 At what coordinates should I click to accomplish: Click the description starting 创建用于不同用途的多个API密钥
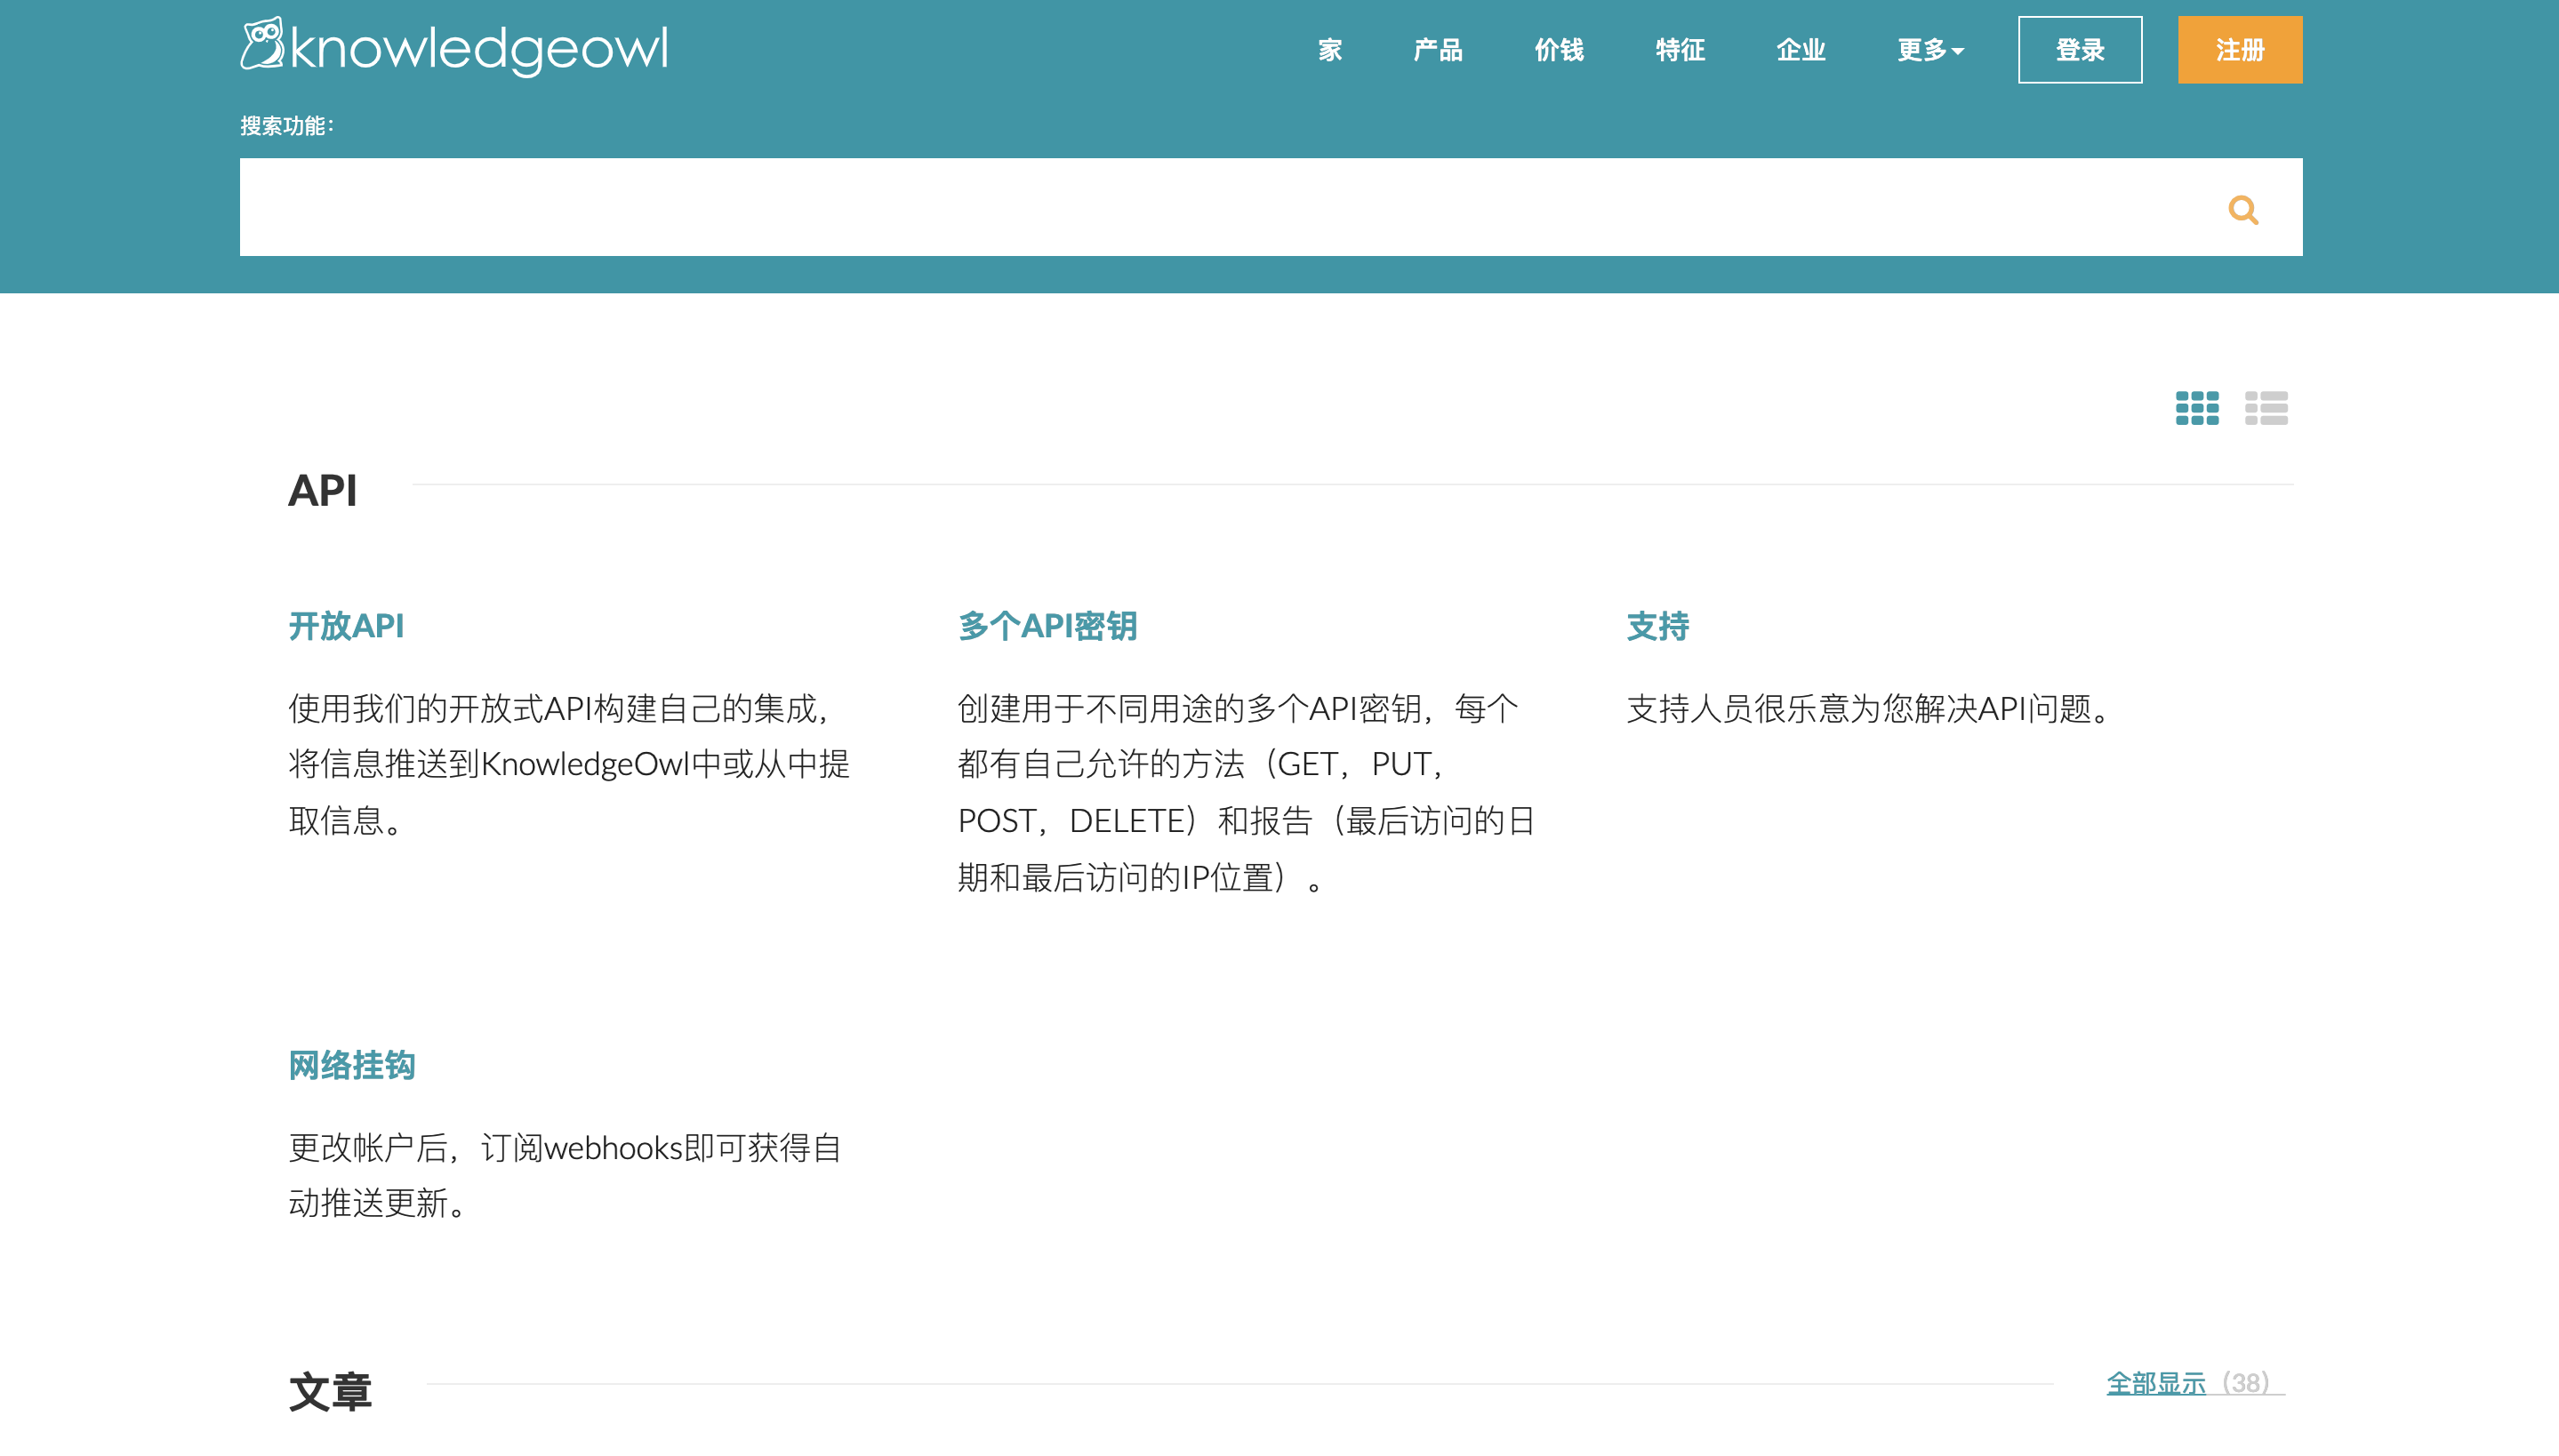(1246, 792)
